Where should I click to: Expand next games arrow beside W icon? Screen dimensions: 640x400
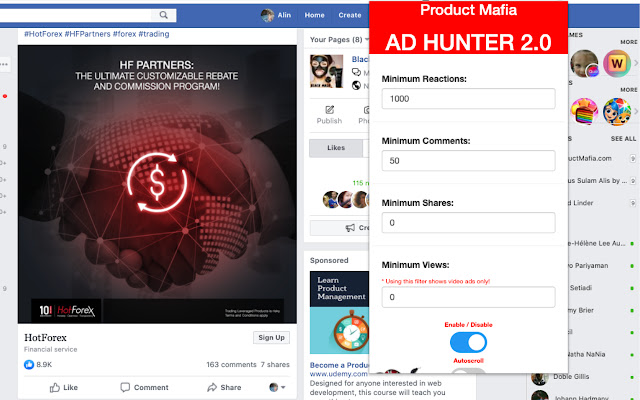tap(636, 63)
